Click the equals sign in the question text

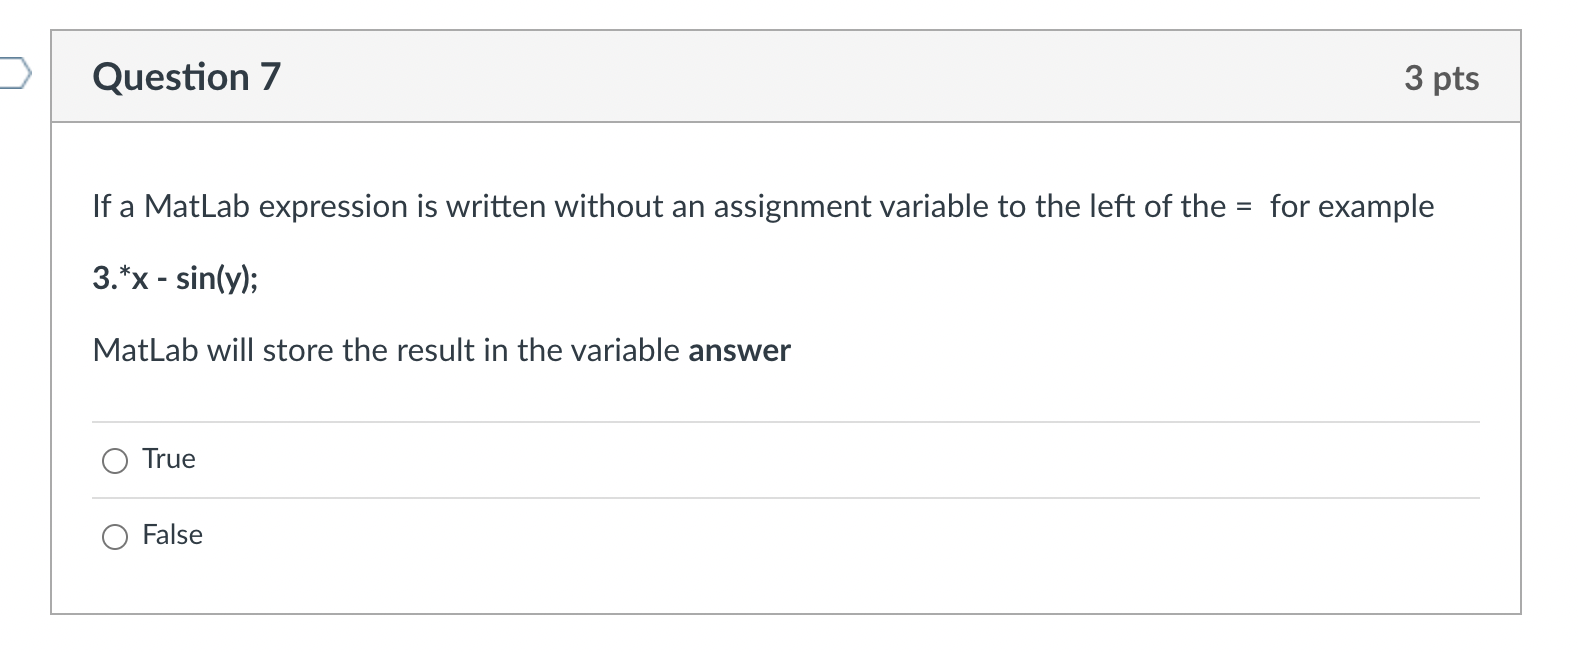click(x=1243, y=207)
